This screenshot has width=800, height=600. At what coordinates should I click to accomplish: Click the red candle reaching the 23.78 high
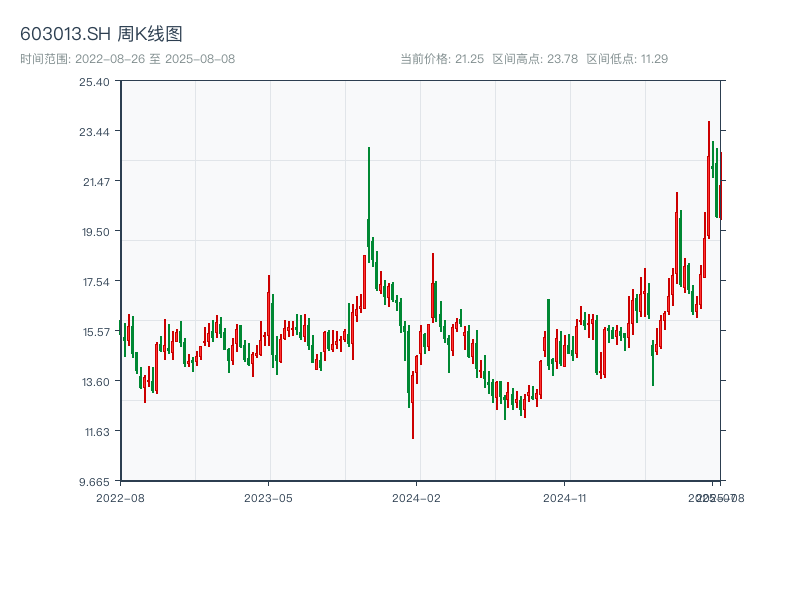click(709, 180)
